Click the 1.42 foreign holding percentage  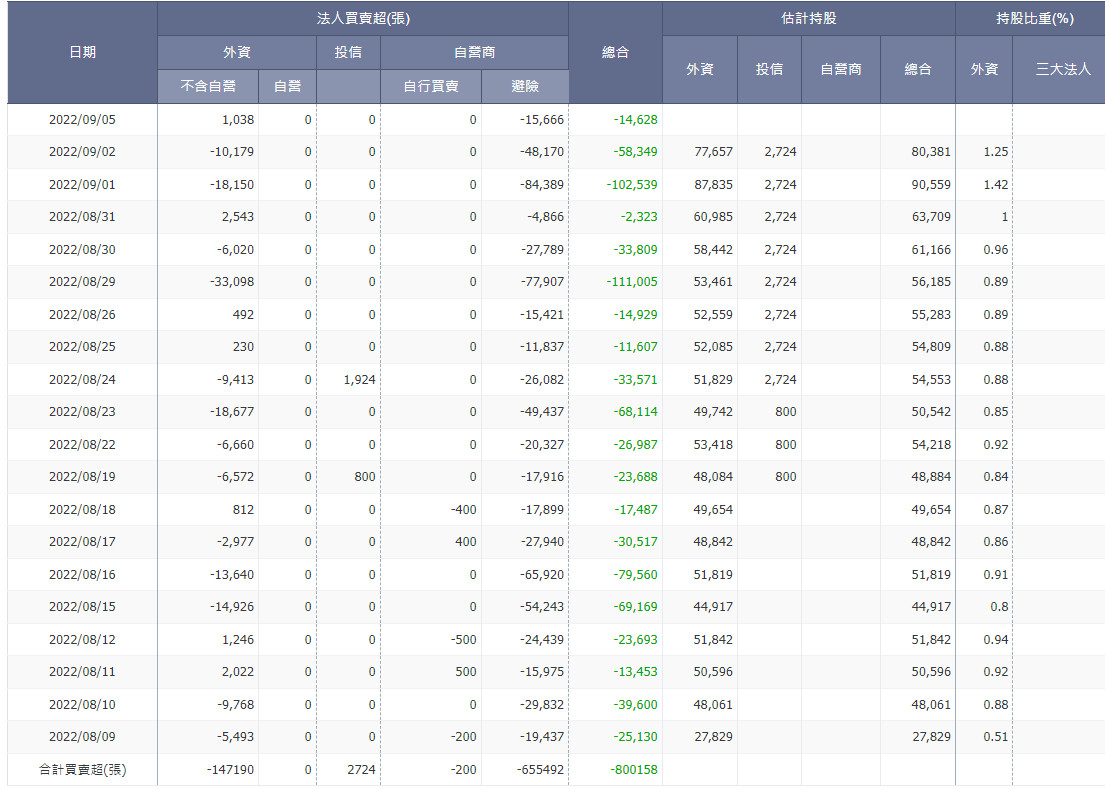(995, 185)
